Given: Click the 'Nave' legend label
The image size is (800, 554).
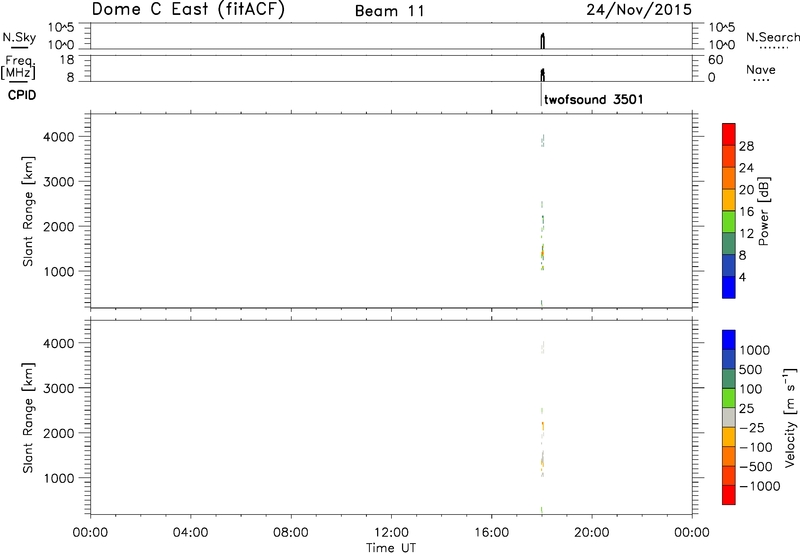Looking at the screenshot, I should click(x=761, y=70).
